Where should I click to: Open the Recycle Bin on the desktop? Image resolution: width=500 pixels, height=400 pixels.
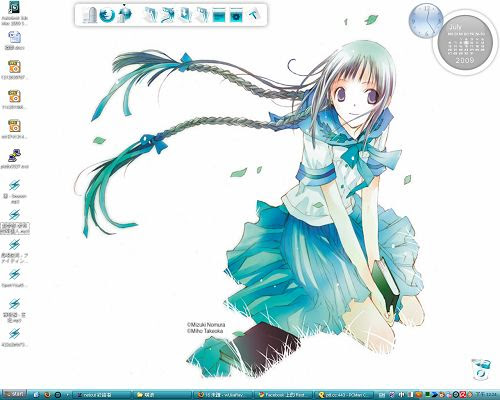[x=480, y=369]
